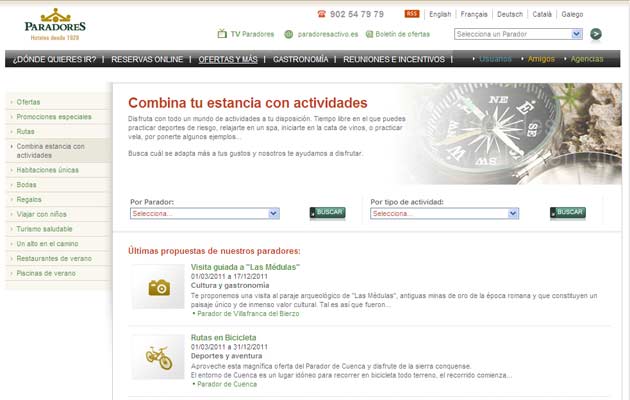Select Viajar con niños in the sidebar
This screenshot has width=630, height=400.
(x=41, y=214)
